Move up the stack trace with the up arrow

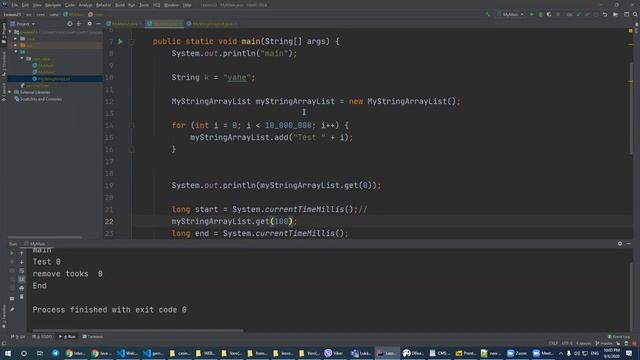[22, 253]
